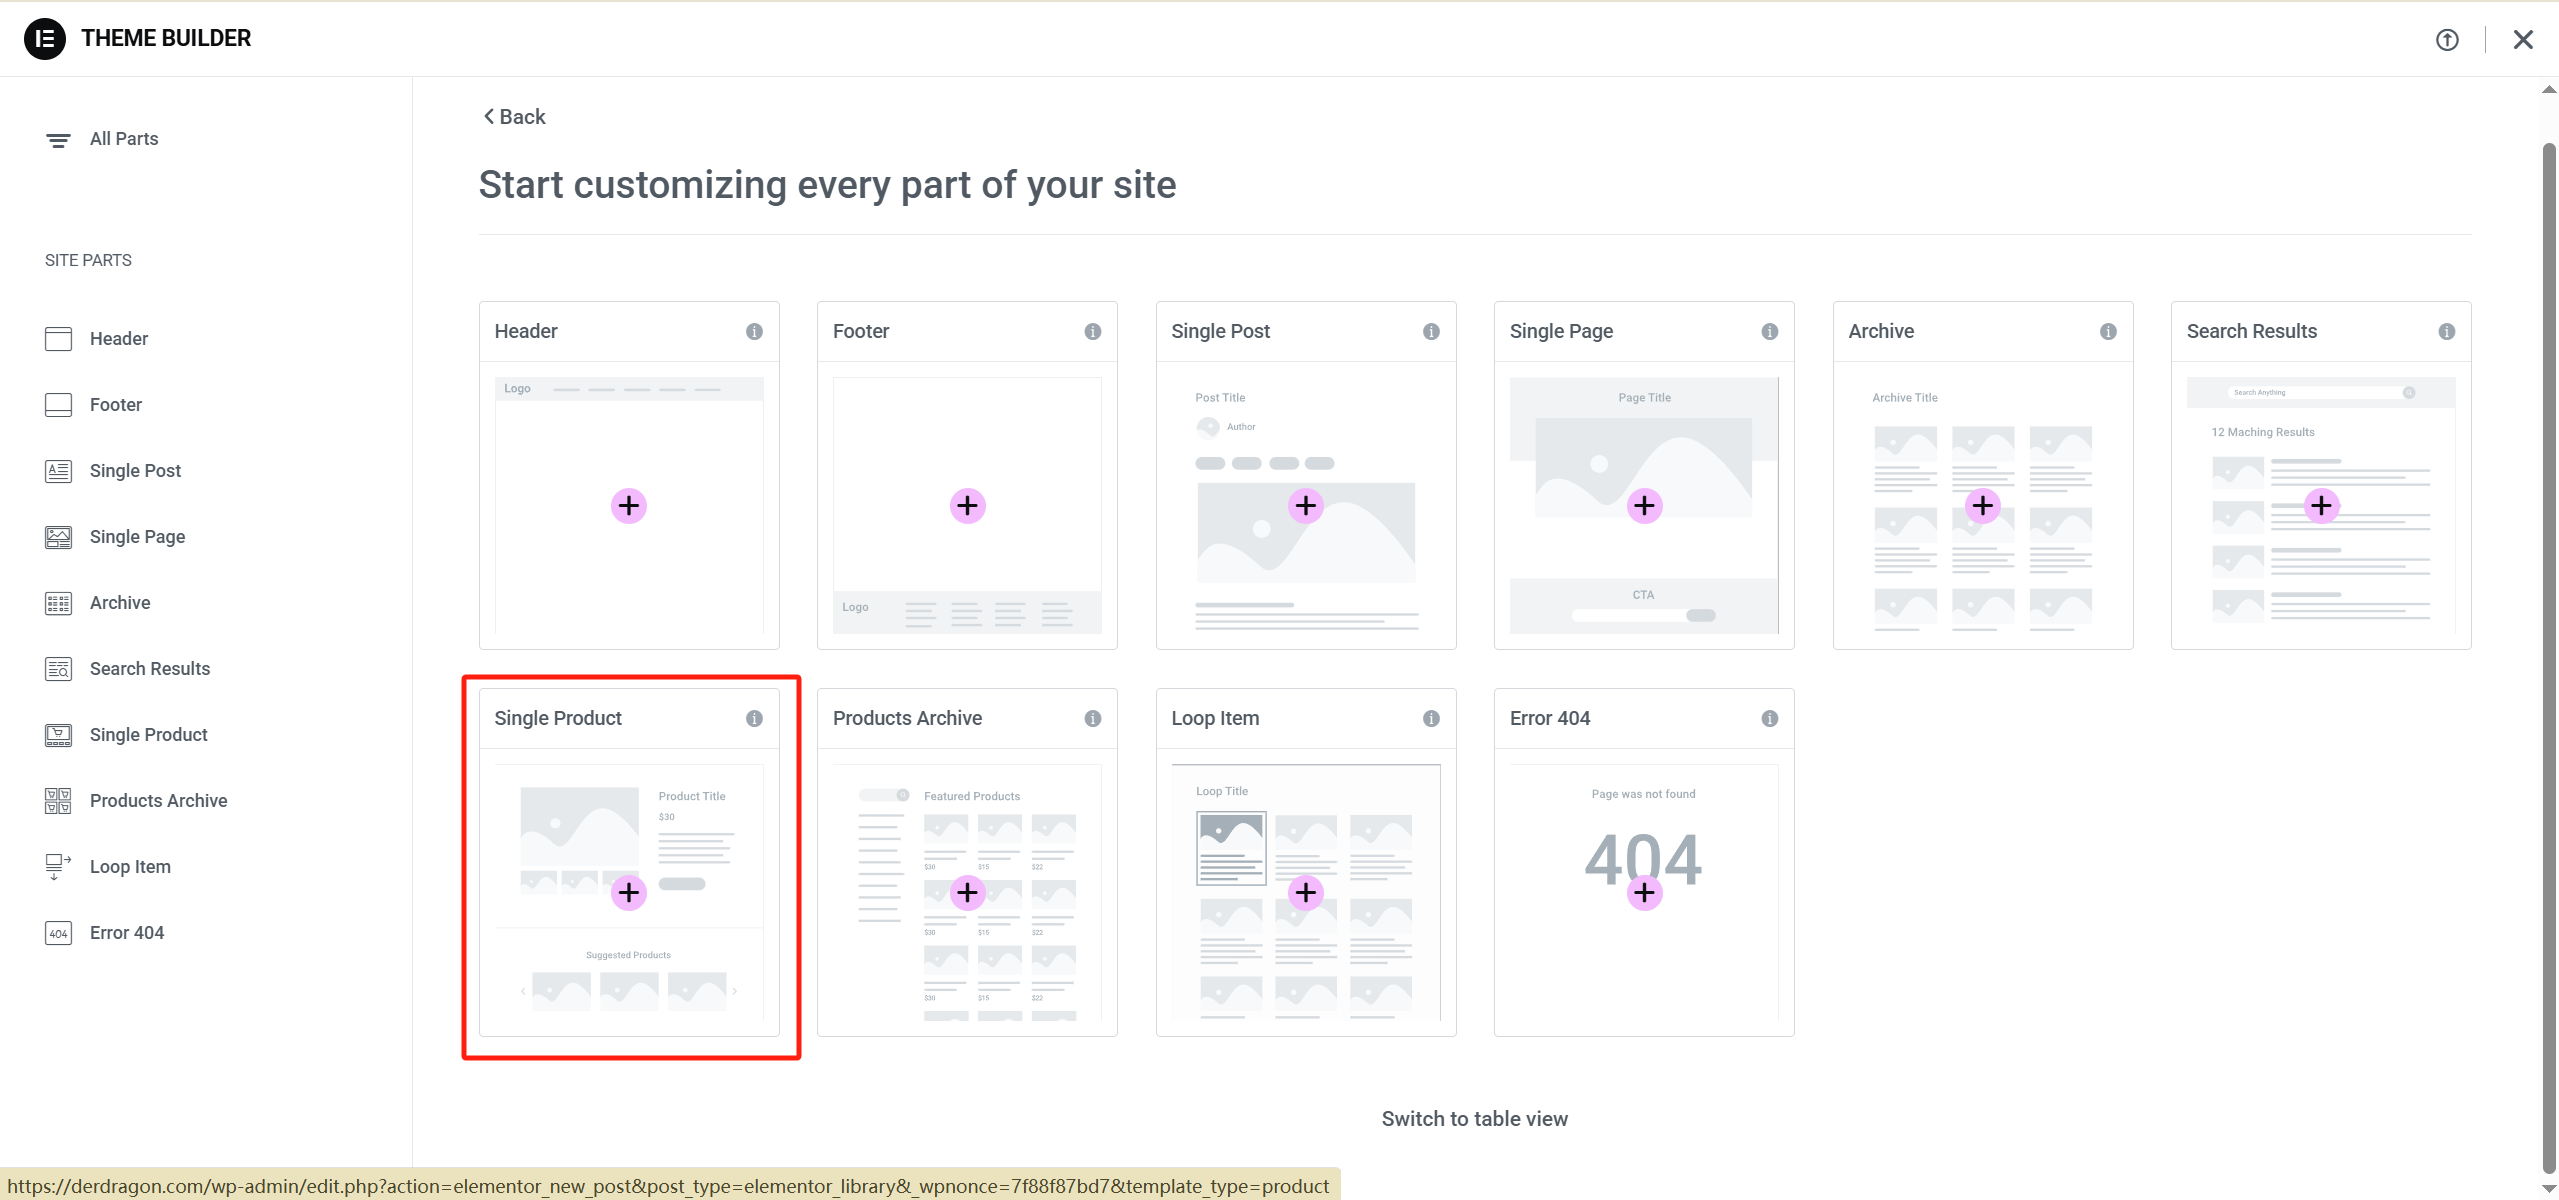The image size is (2559, 1200).
Task: Close the Theme Builder panel
Action: [x=2522, y=40]
